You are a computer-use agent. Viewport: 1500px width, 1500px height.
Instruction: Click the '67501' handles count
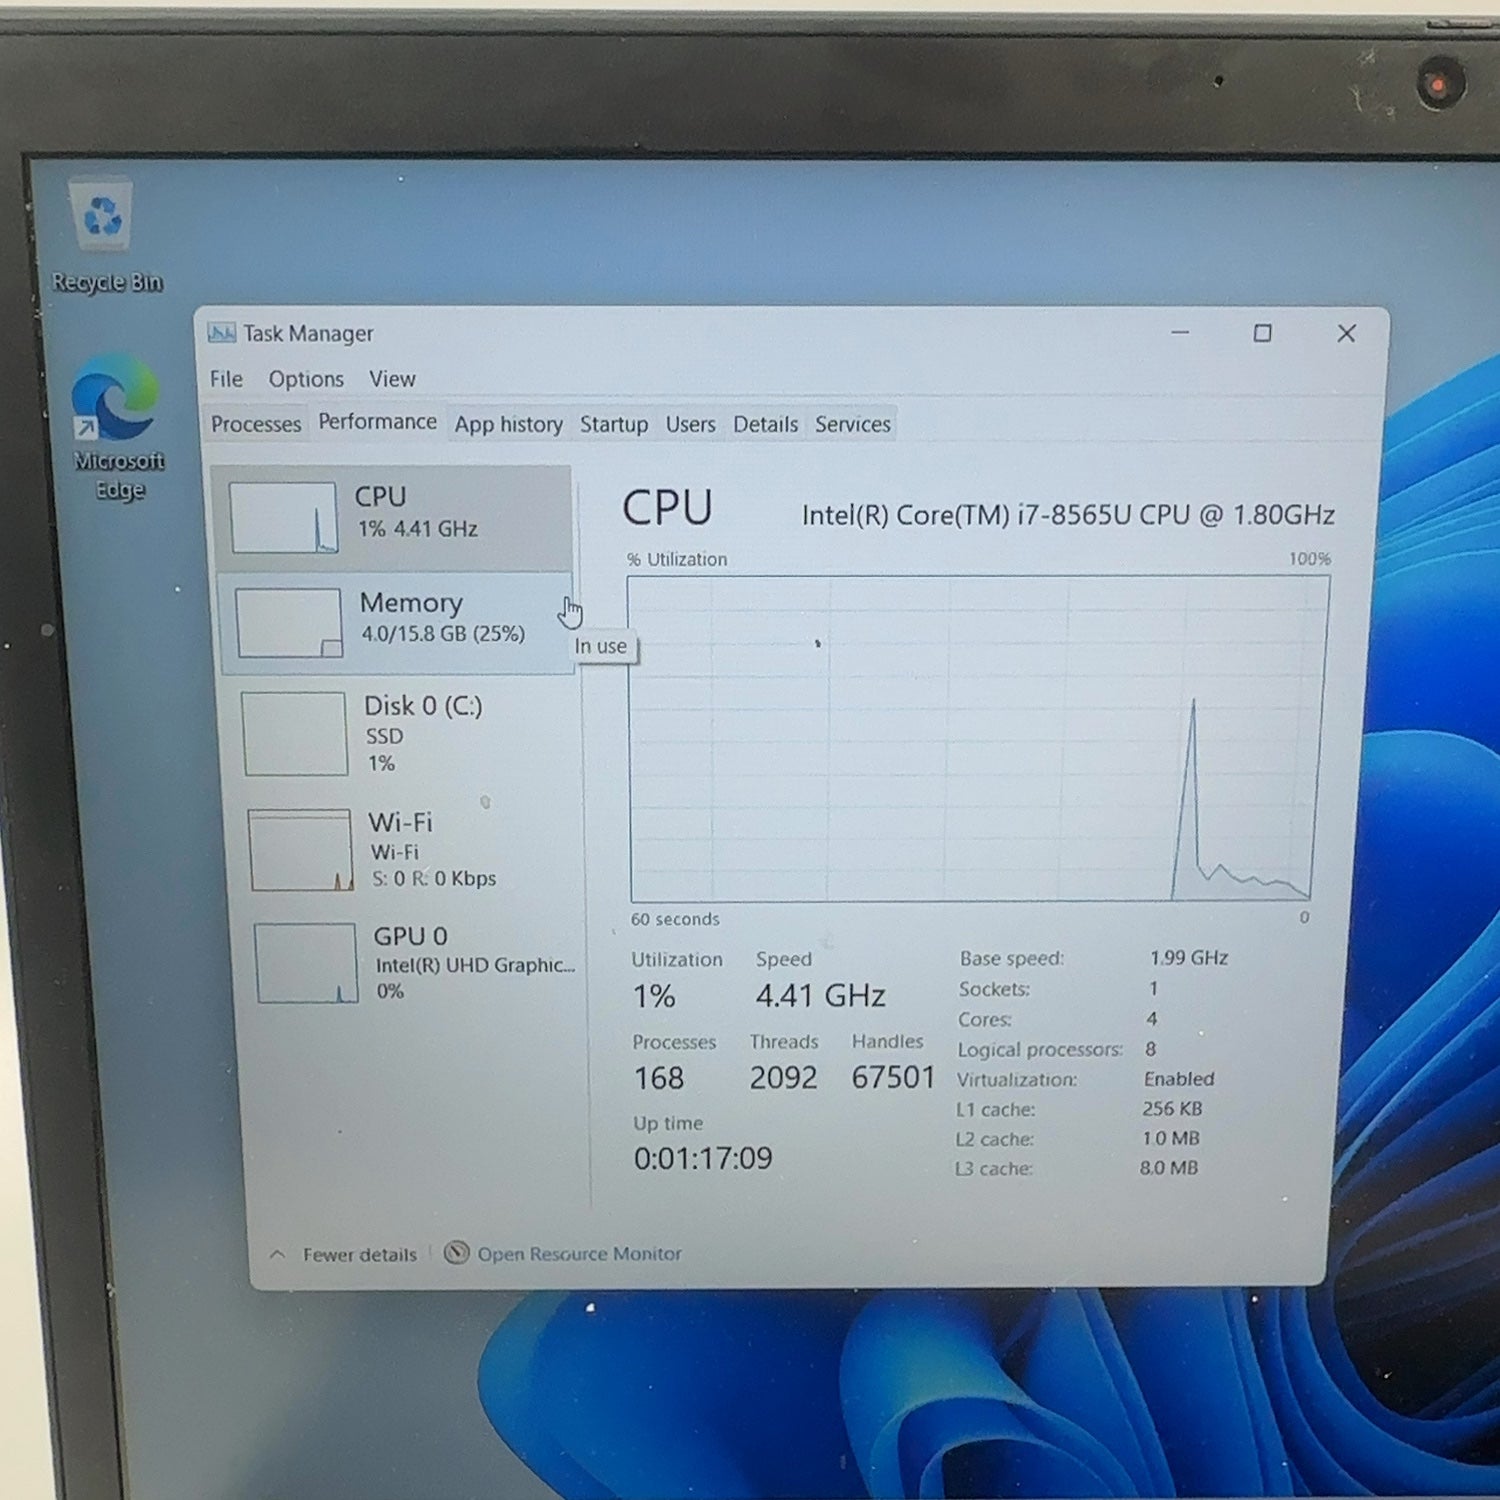(x=893, y=1077)
